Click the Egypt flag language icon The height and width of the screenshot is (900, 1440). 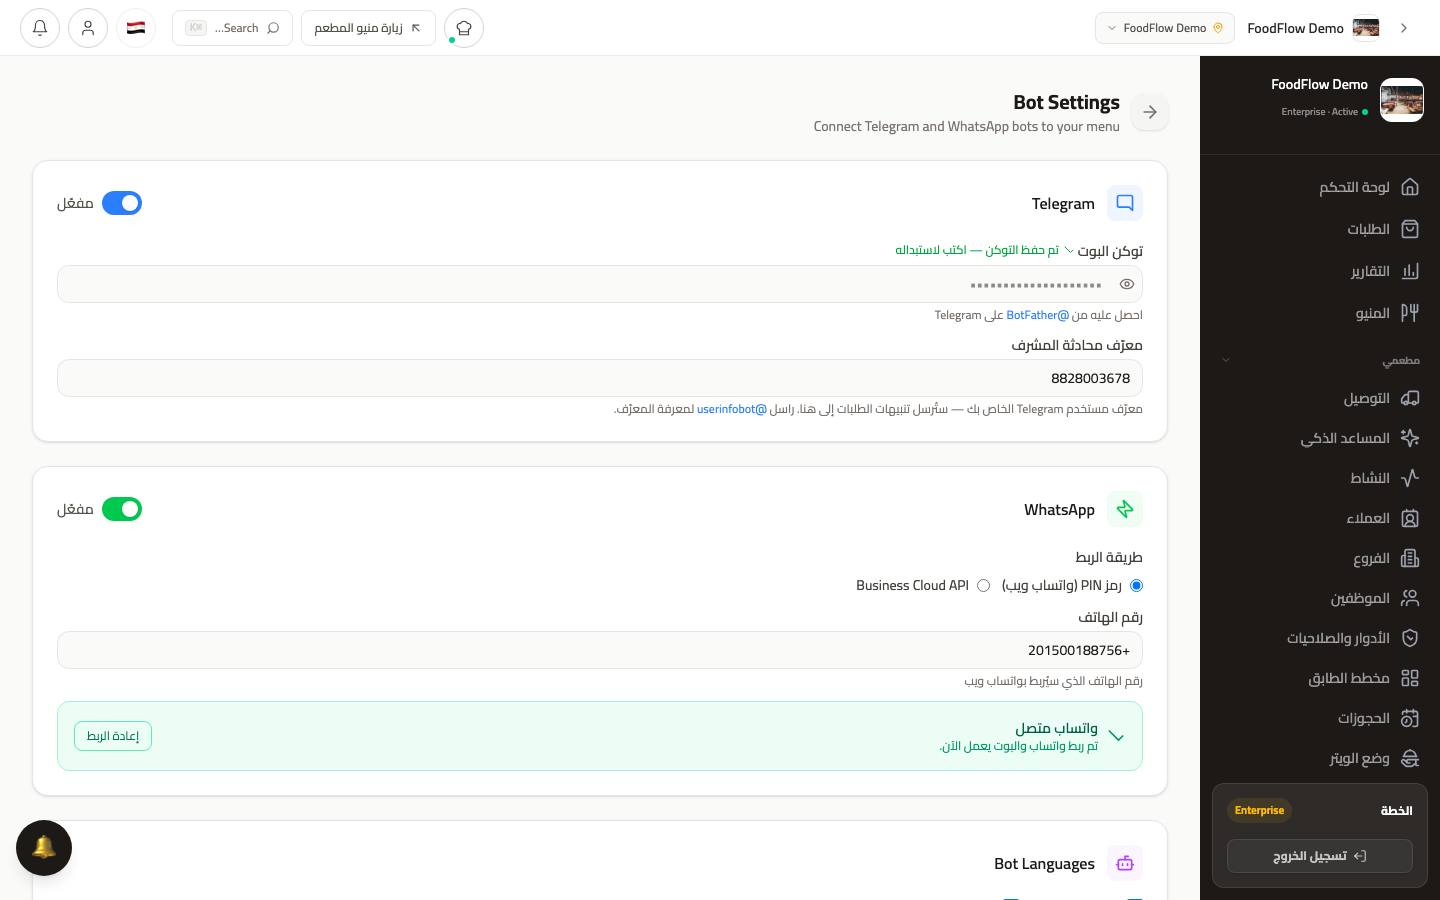(136, 28)
